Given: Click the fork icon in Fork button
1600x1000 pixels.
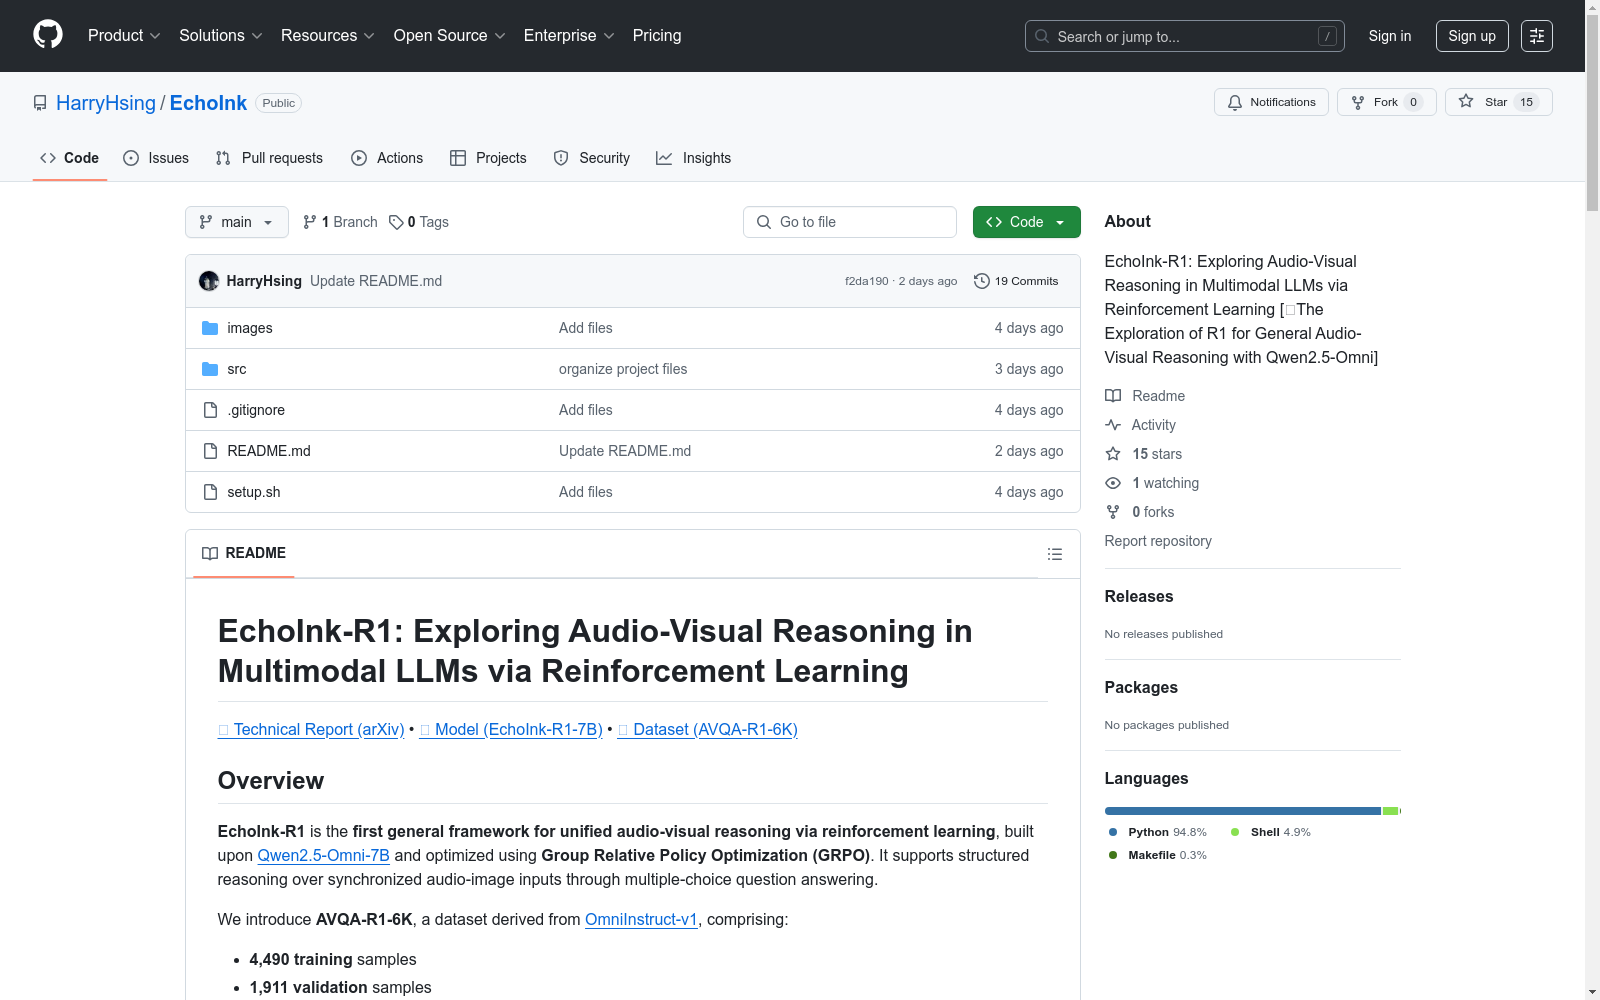Looking at the screenshot, I should point(1358,102).
